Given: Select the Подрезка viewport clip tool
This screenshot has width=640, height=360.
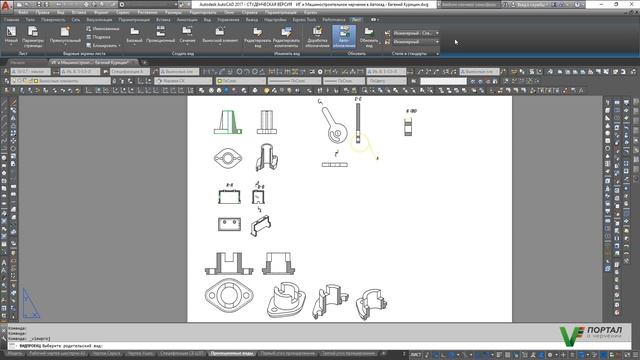Looking at the screenshot, I should (x=98, y=37).
